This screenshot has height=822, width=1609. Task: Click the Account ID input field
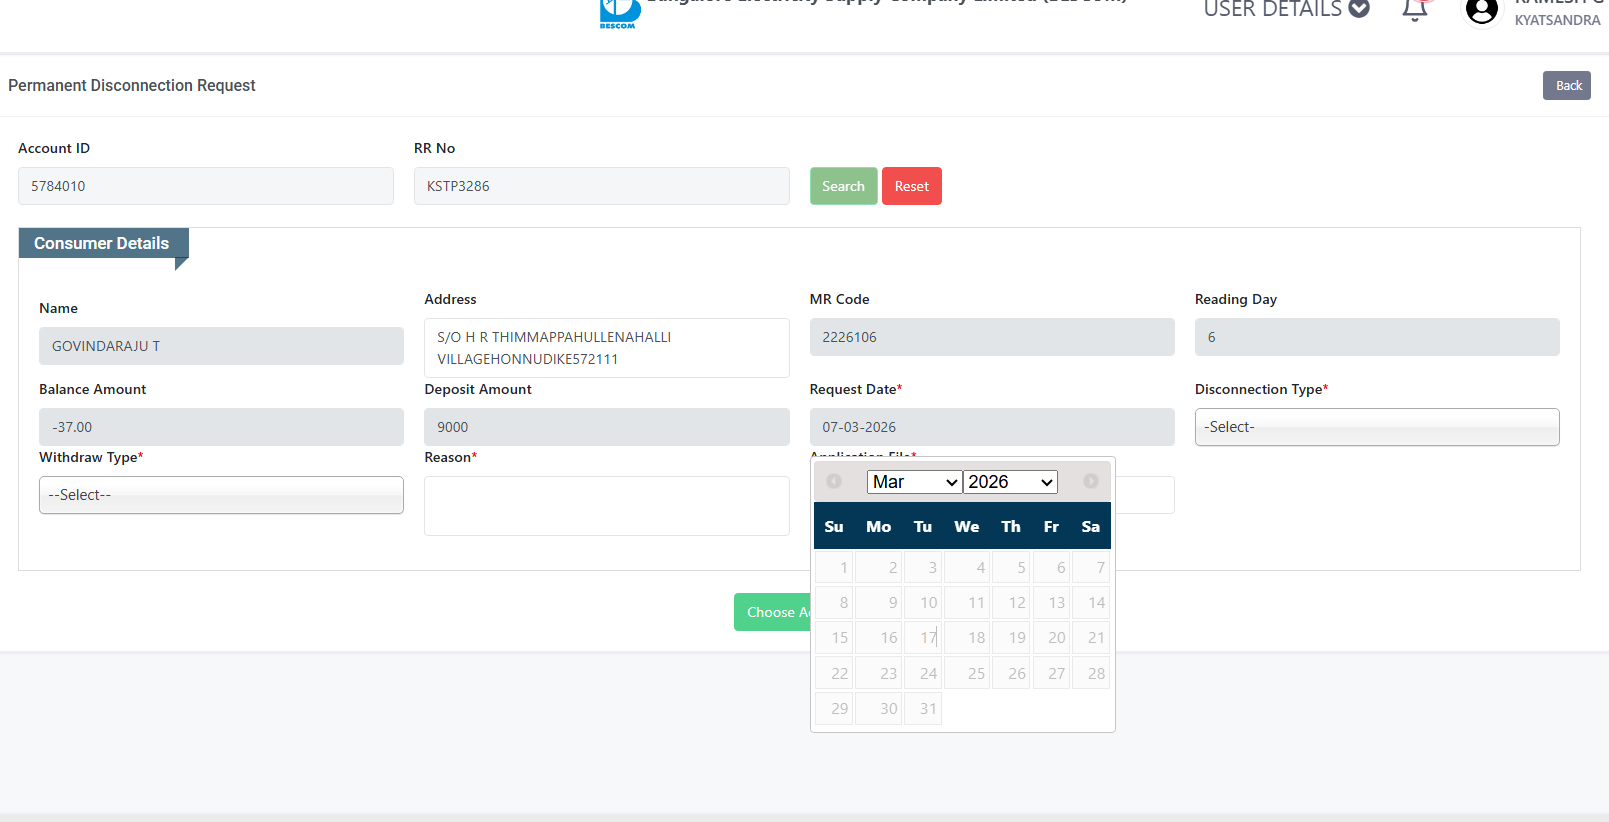(206, 186)
